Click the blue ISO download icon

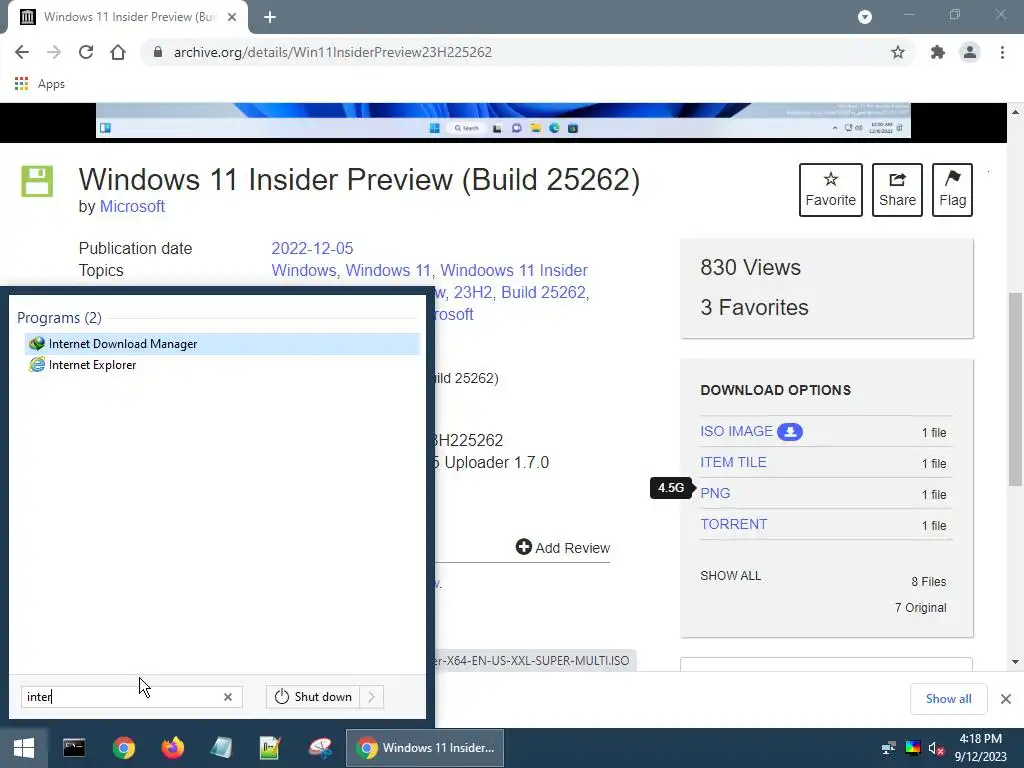click(790, 432)
